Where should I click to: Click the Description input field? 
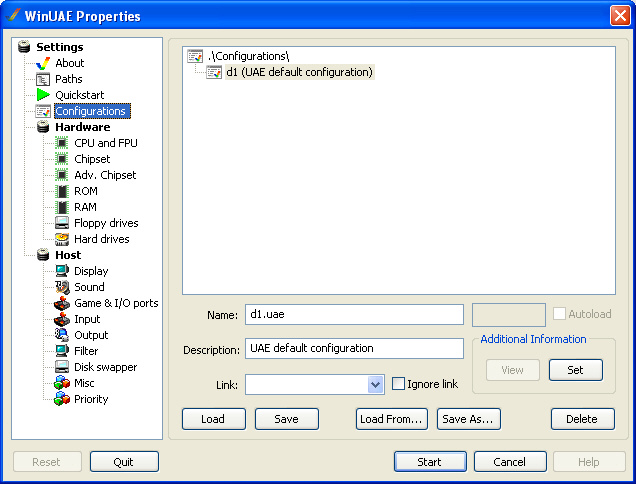(354, 348)
